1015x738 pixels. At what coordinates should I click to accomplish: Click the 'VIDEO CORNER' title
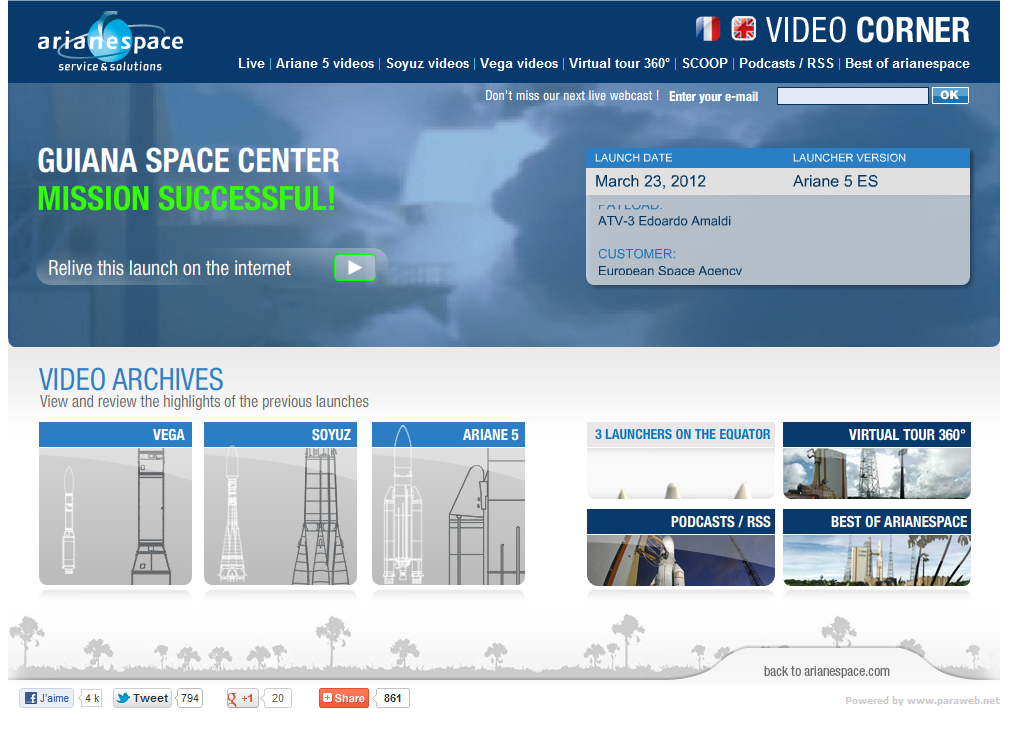coord(867,30)
